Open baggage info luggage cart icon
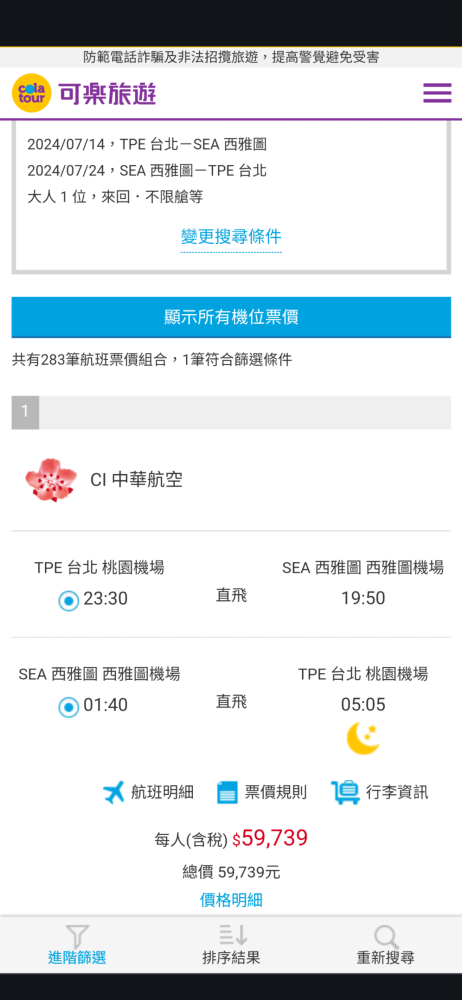 (345, 792)
